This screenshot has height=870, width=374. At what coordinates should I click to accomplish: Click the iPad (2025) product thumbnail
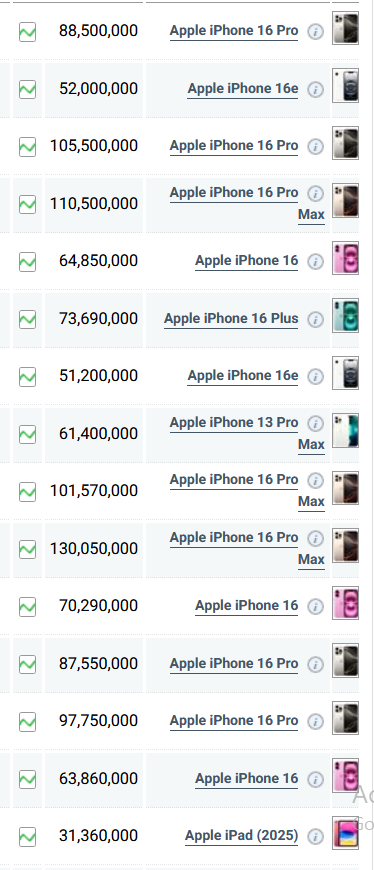pyautogui.click(x=346, y=832)
